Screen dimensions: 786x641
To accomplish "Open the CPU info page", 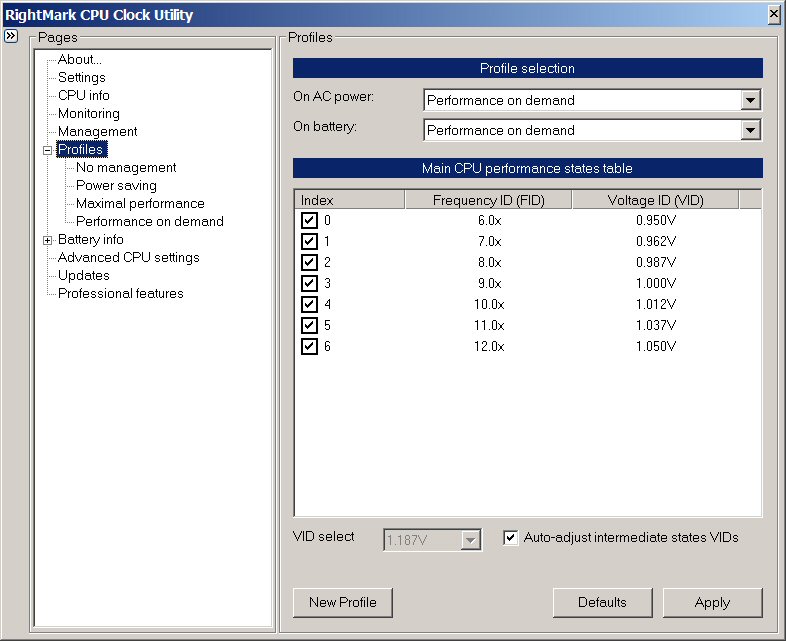I will tap(84, 96).
